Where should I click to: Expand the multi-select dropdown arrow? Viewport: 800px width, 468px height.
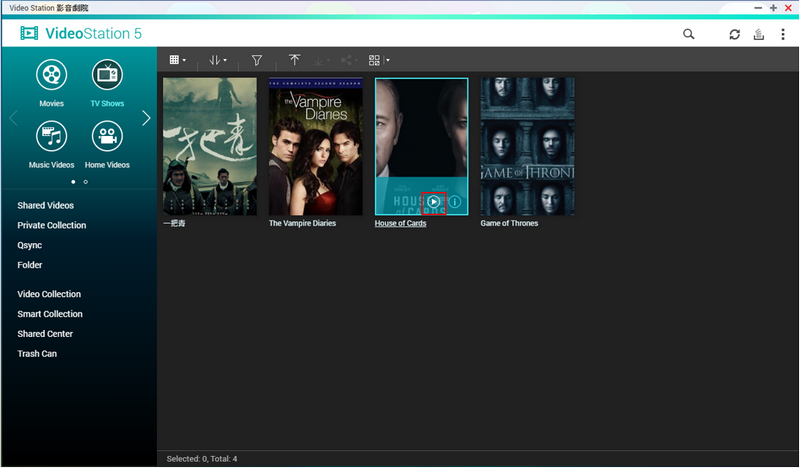tap(388, 60)
